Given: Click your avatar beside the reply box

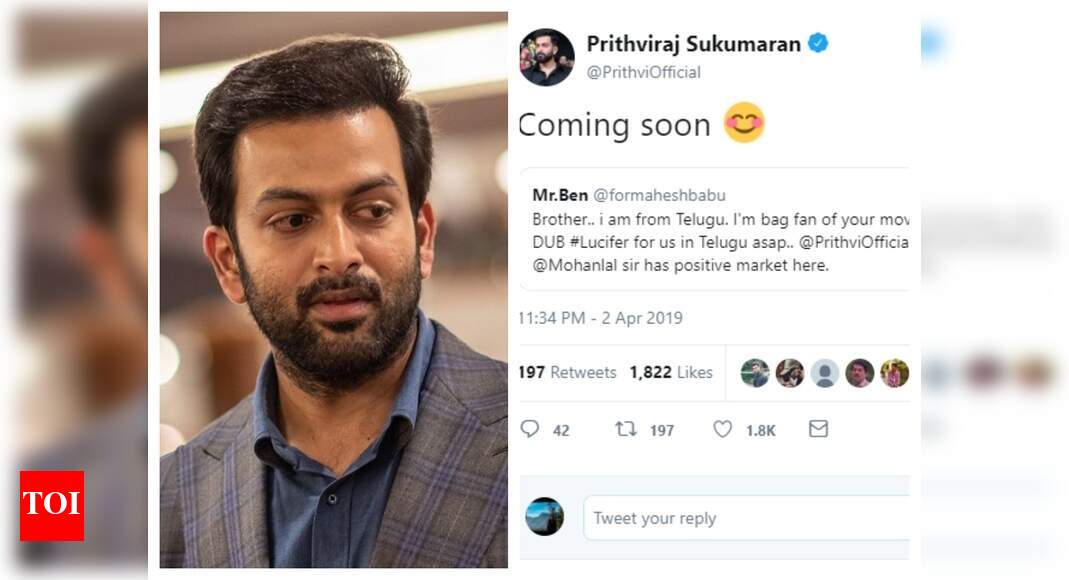Looking at the screenshot, I should (545, 516).
